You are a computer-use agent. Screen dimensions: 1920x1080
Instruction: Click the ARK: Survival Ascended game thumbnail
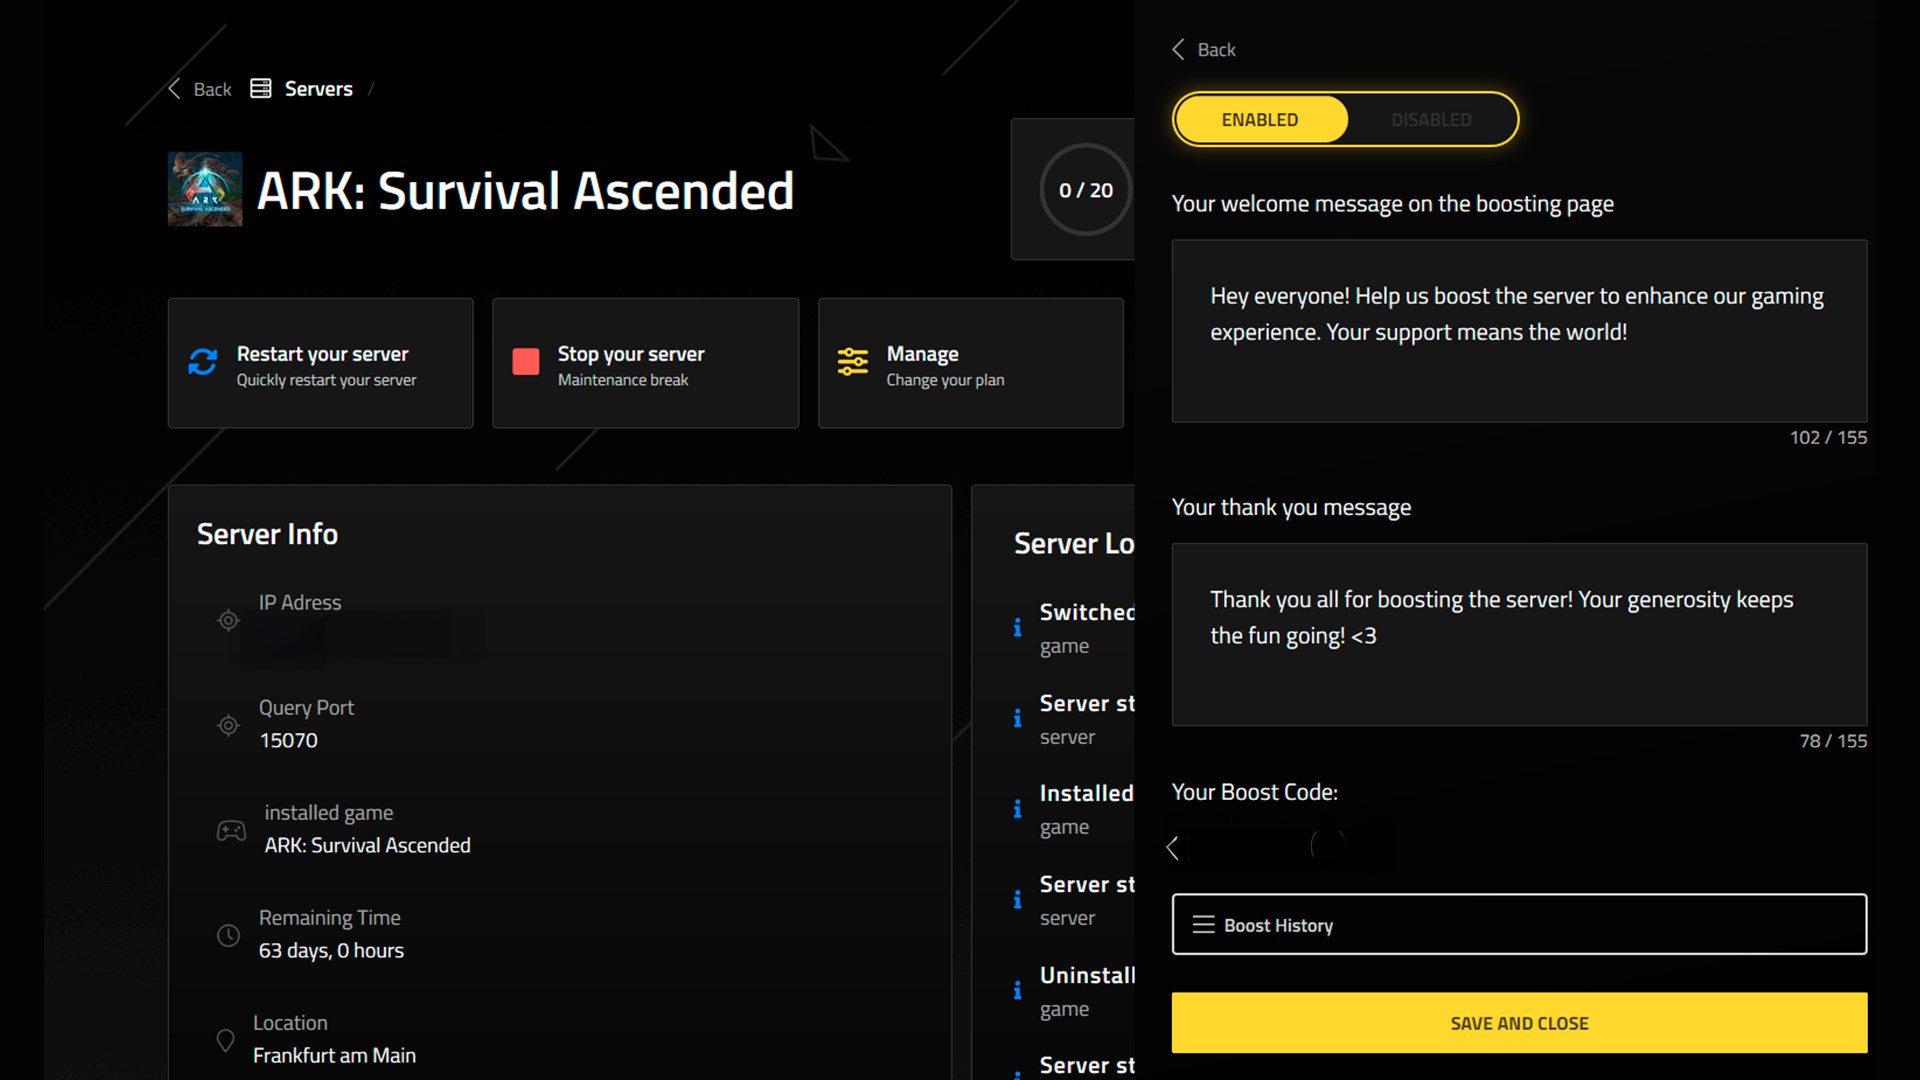point(204,189)
